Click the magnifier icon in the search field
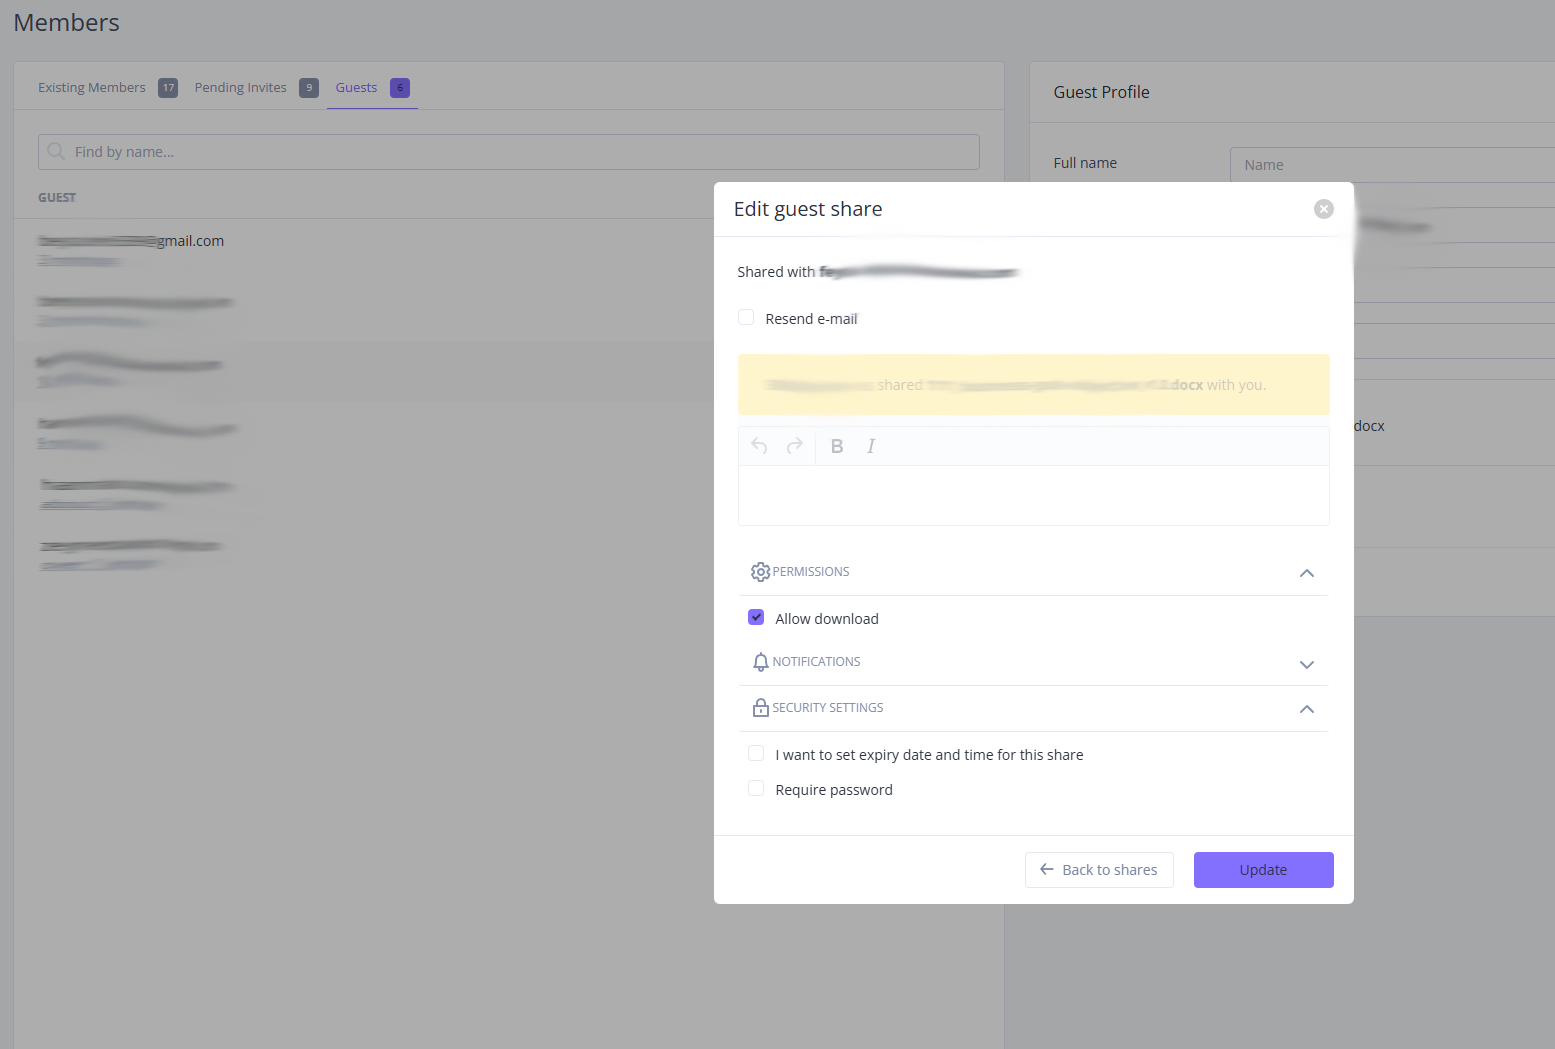The image size is (1555, 1049). [x=56, y=151]
